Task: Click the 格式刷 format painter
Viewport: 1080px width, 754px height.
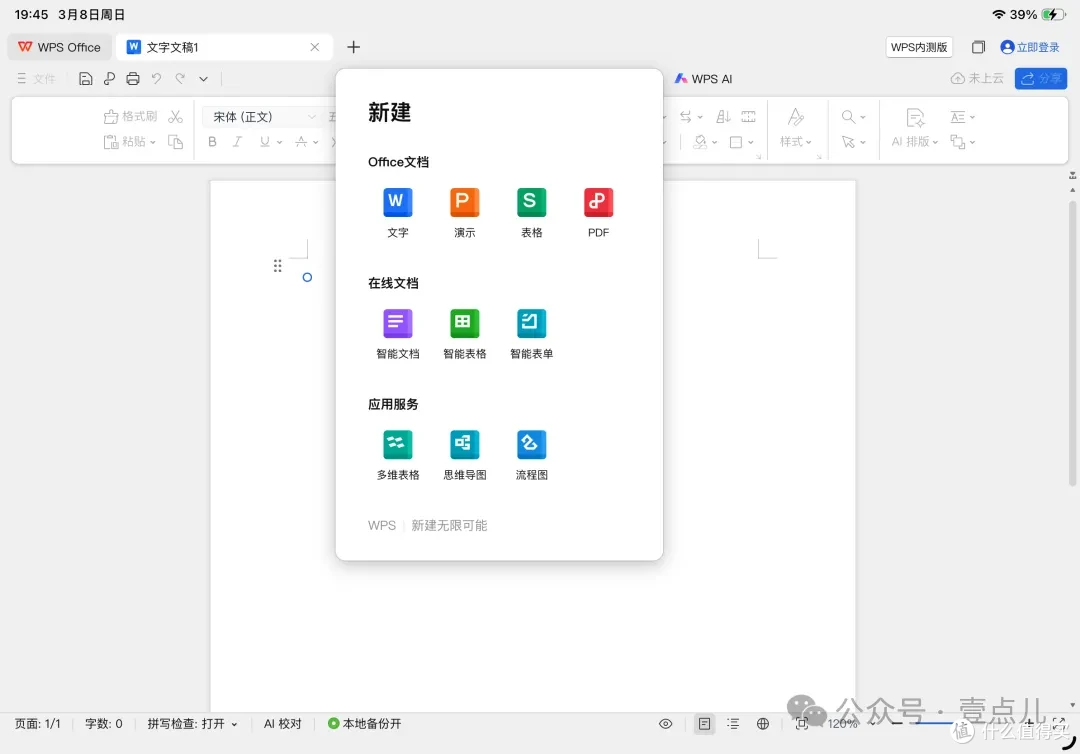Action: (x=130, y=116)
